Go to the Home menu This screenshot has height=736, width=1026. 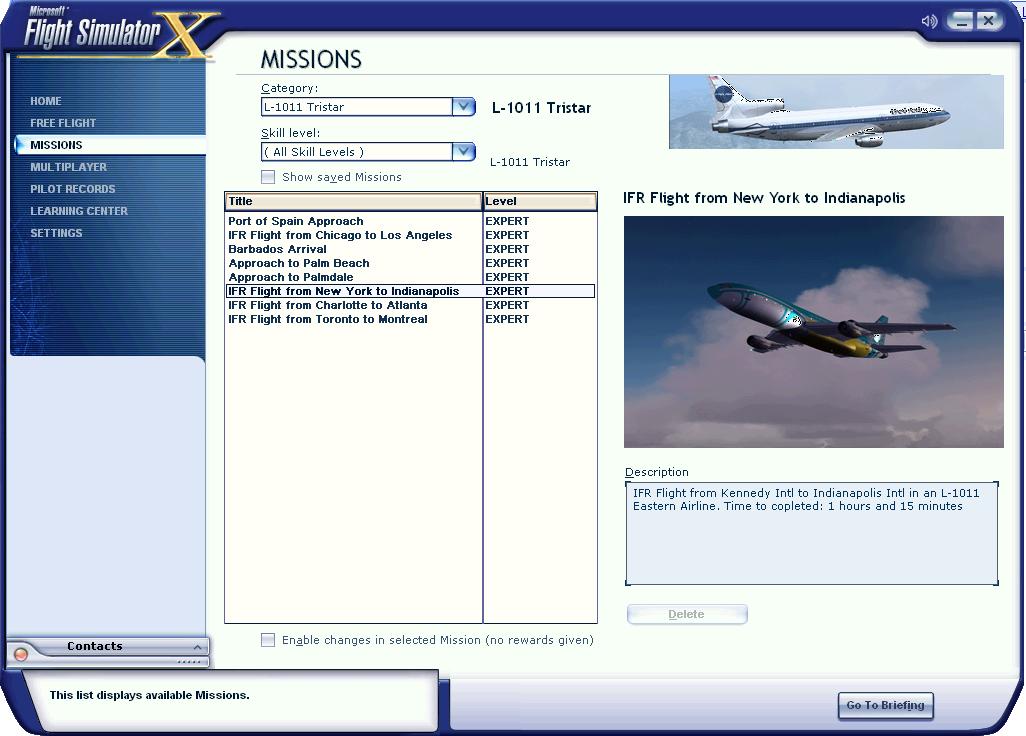46,101
